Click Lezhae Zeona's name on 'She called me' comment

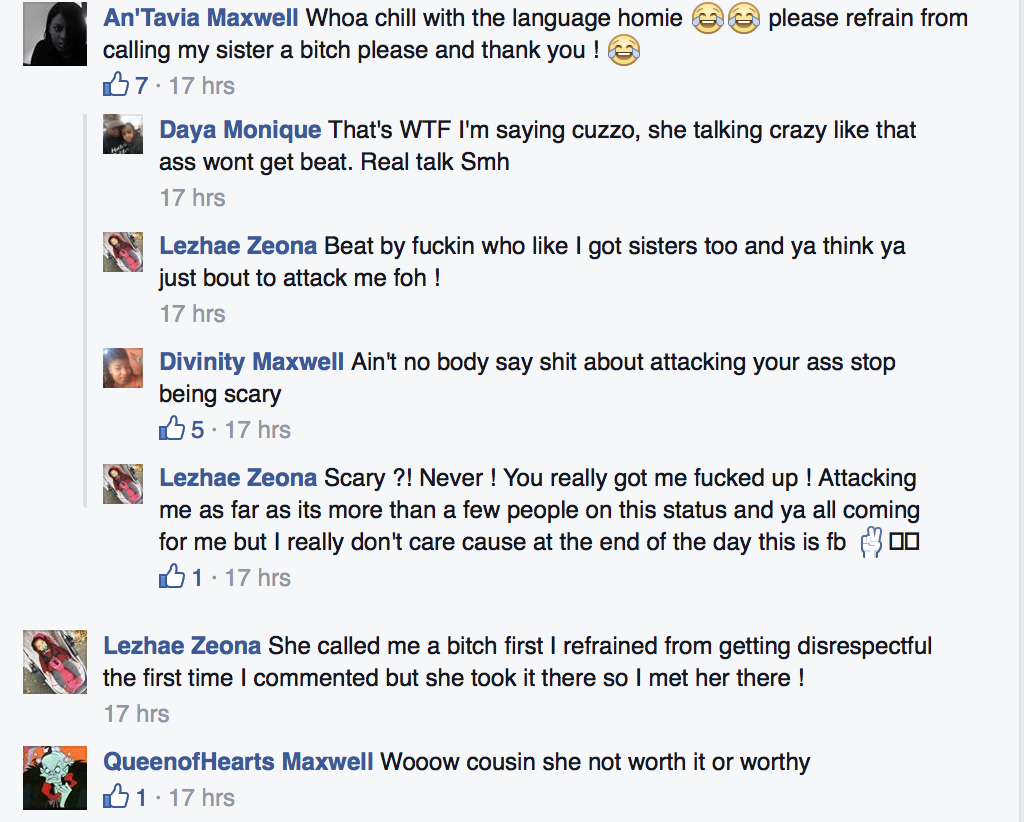[182, 646]
